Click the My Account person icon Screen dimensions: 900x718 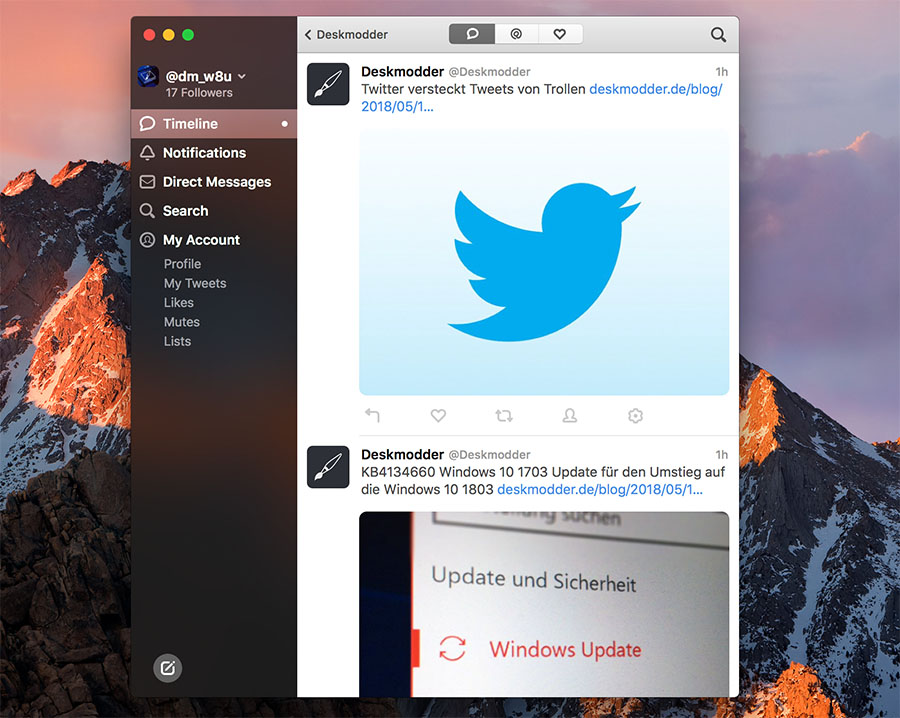click(148, 240)
